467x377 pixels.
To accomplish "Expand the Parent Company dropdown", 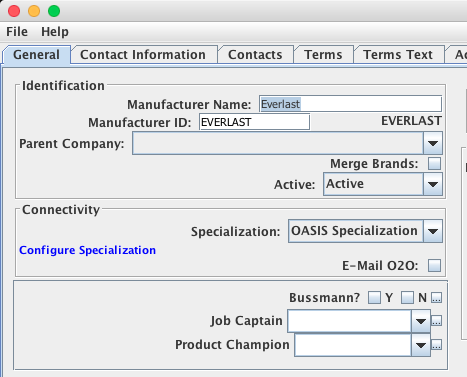I will 433,143.
